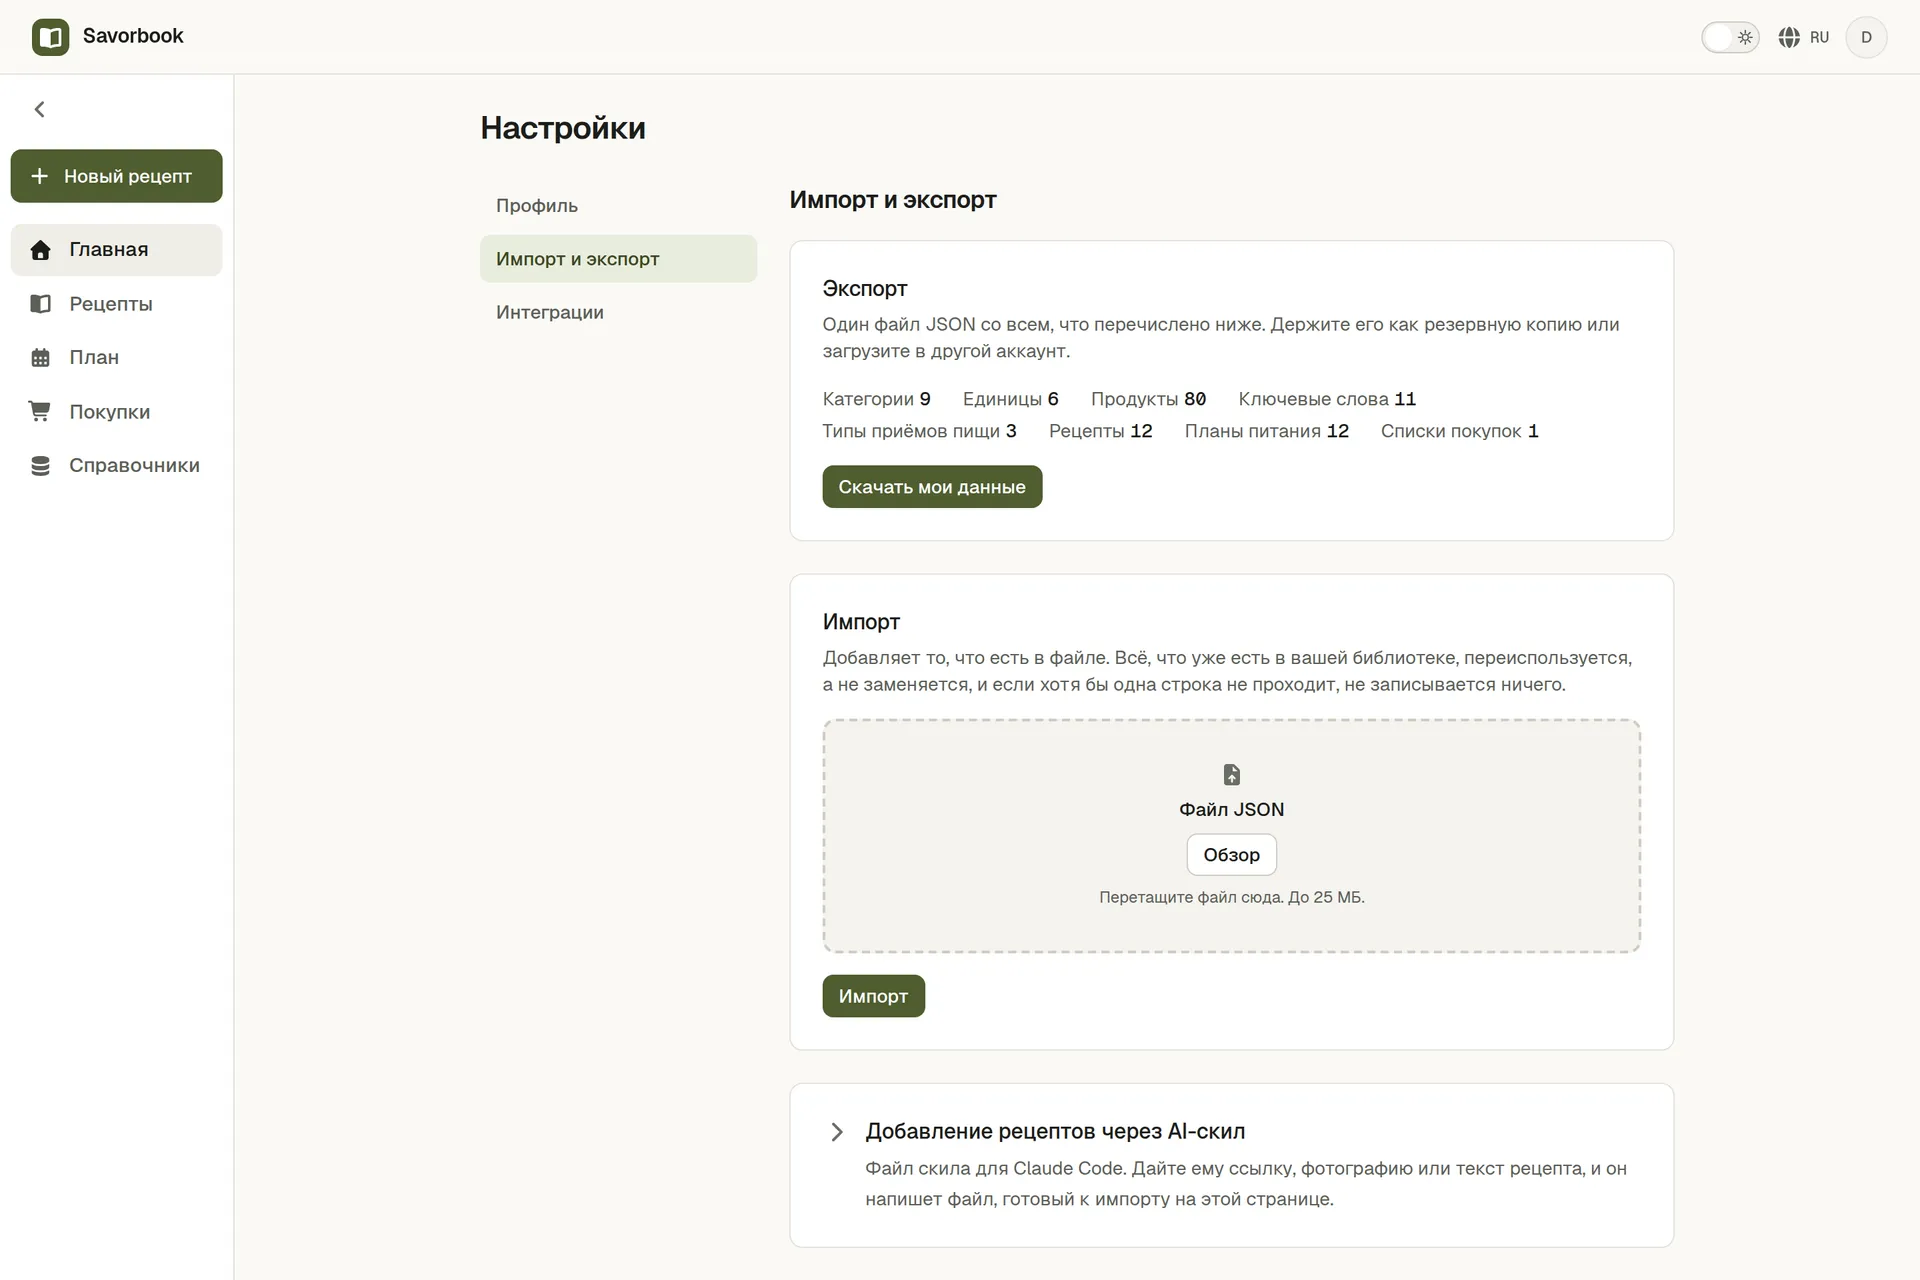1920x1280 pixels.
Task: Click the Продукты 80 count
Action: [x=1148, y=399]
